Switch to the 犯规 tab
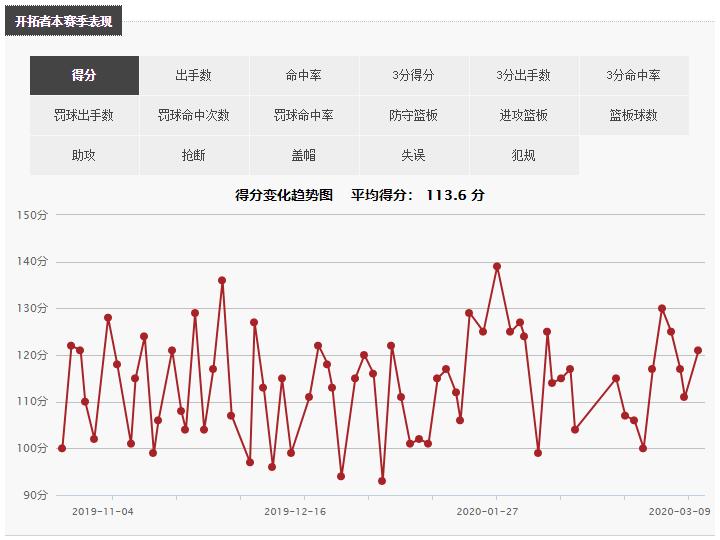 [x=523, y=155]
